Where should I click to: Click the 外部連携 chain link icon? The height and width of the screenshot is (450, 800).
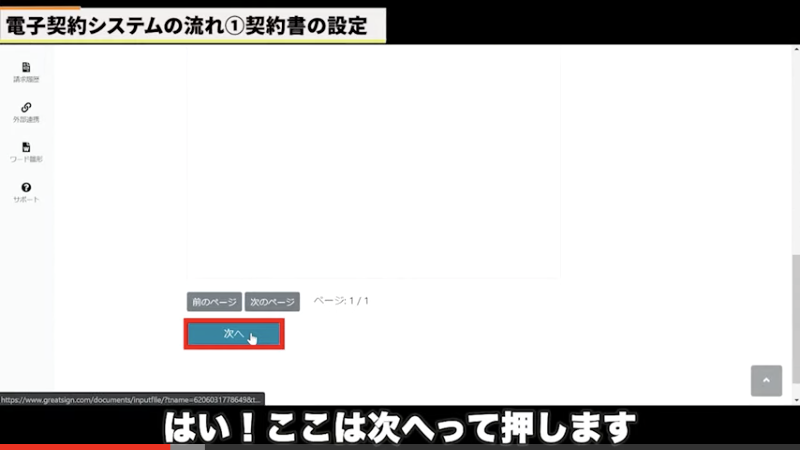[x=26, y=107]
